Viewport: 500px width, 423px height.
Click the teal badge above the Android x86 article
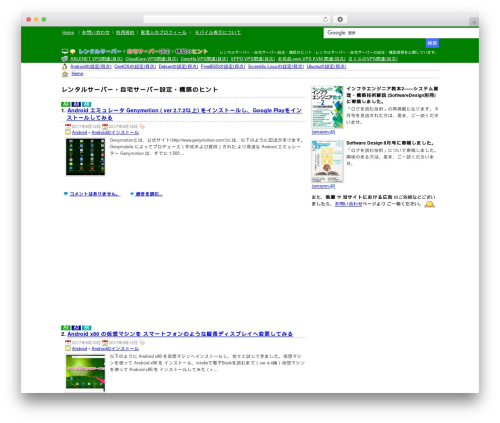point(87,328)
